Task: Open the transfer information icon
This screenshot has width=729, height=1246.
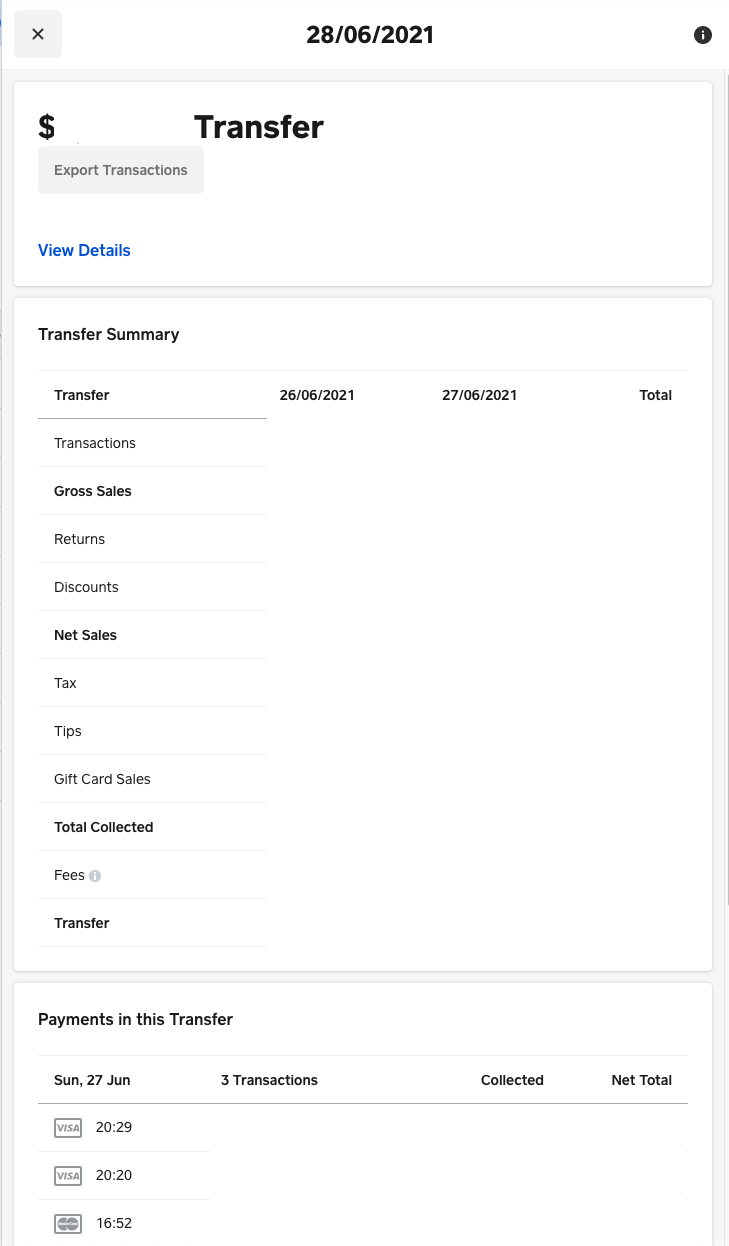Action: pos(703,35)
